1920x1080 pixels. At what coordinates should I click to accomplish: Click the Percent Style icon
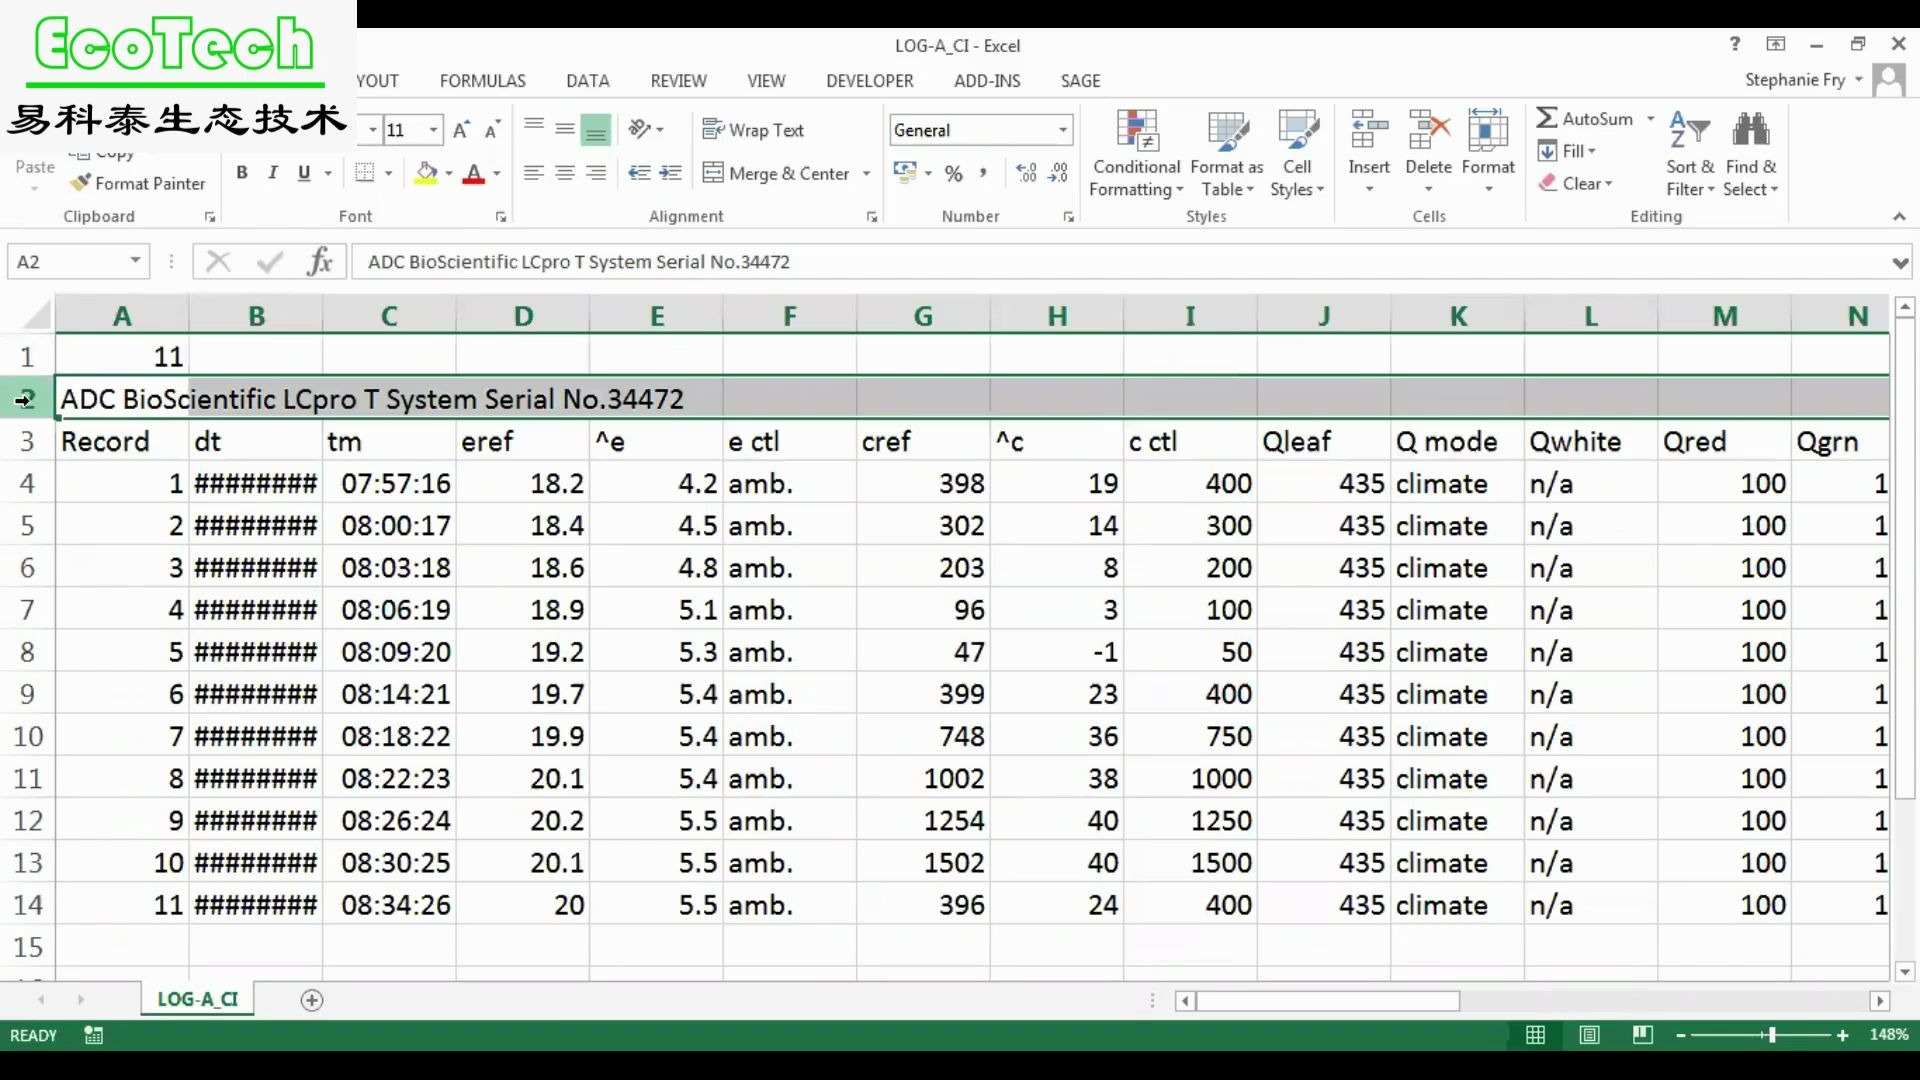(x=953, y=174)
